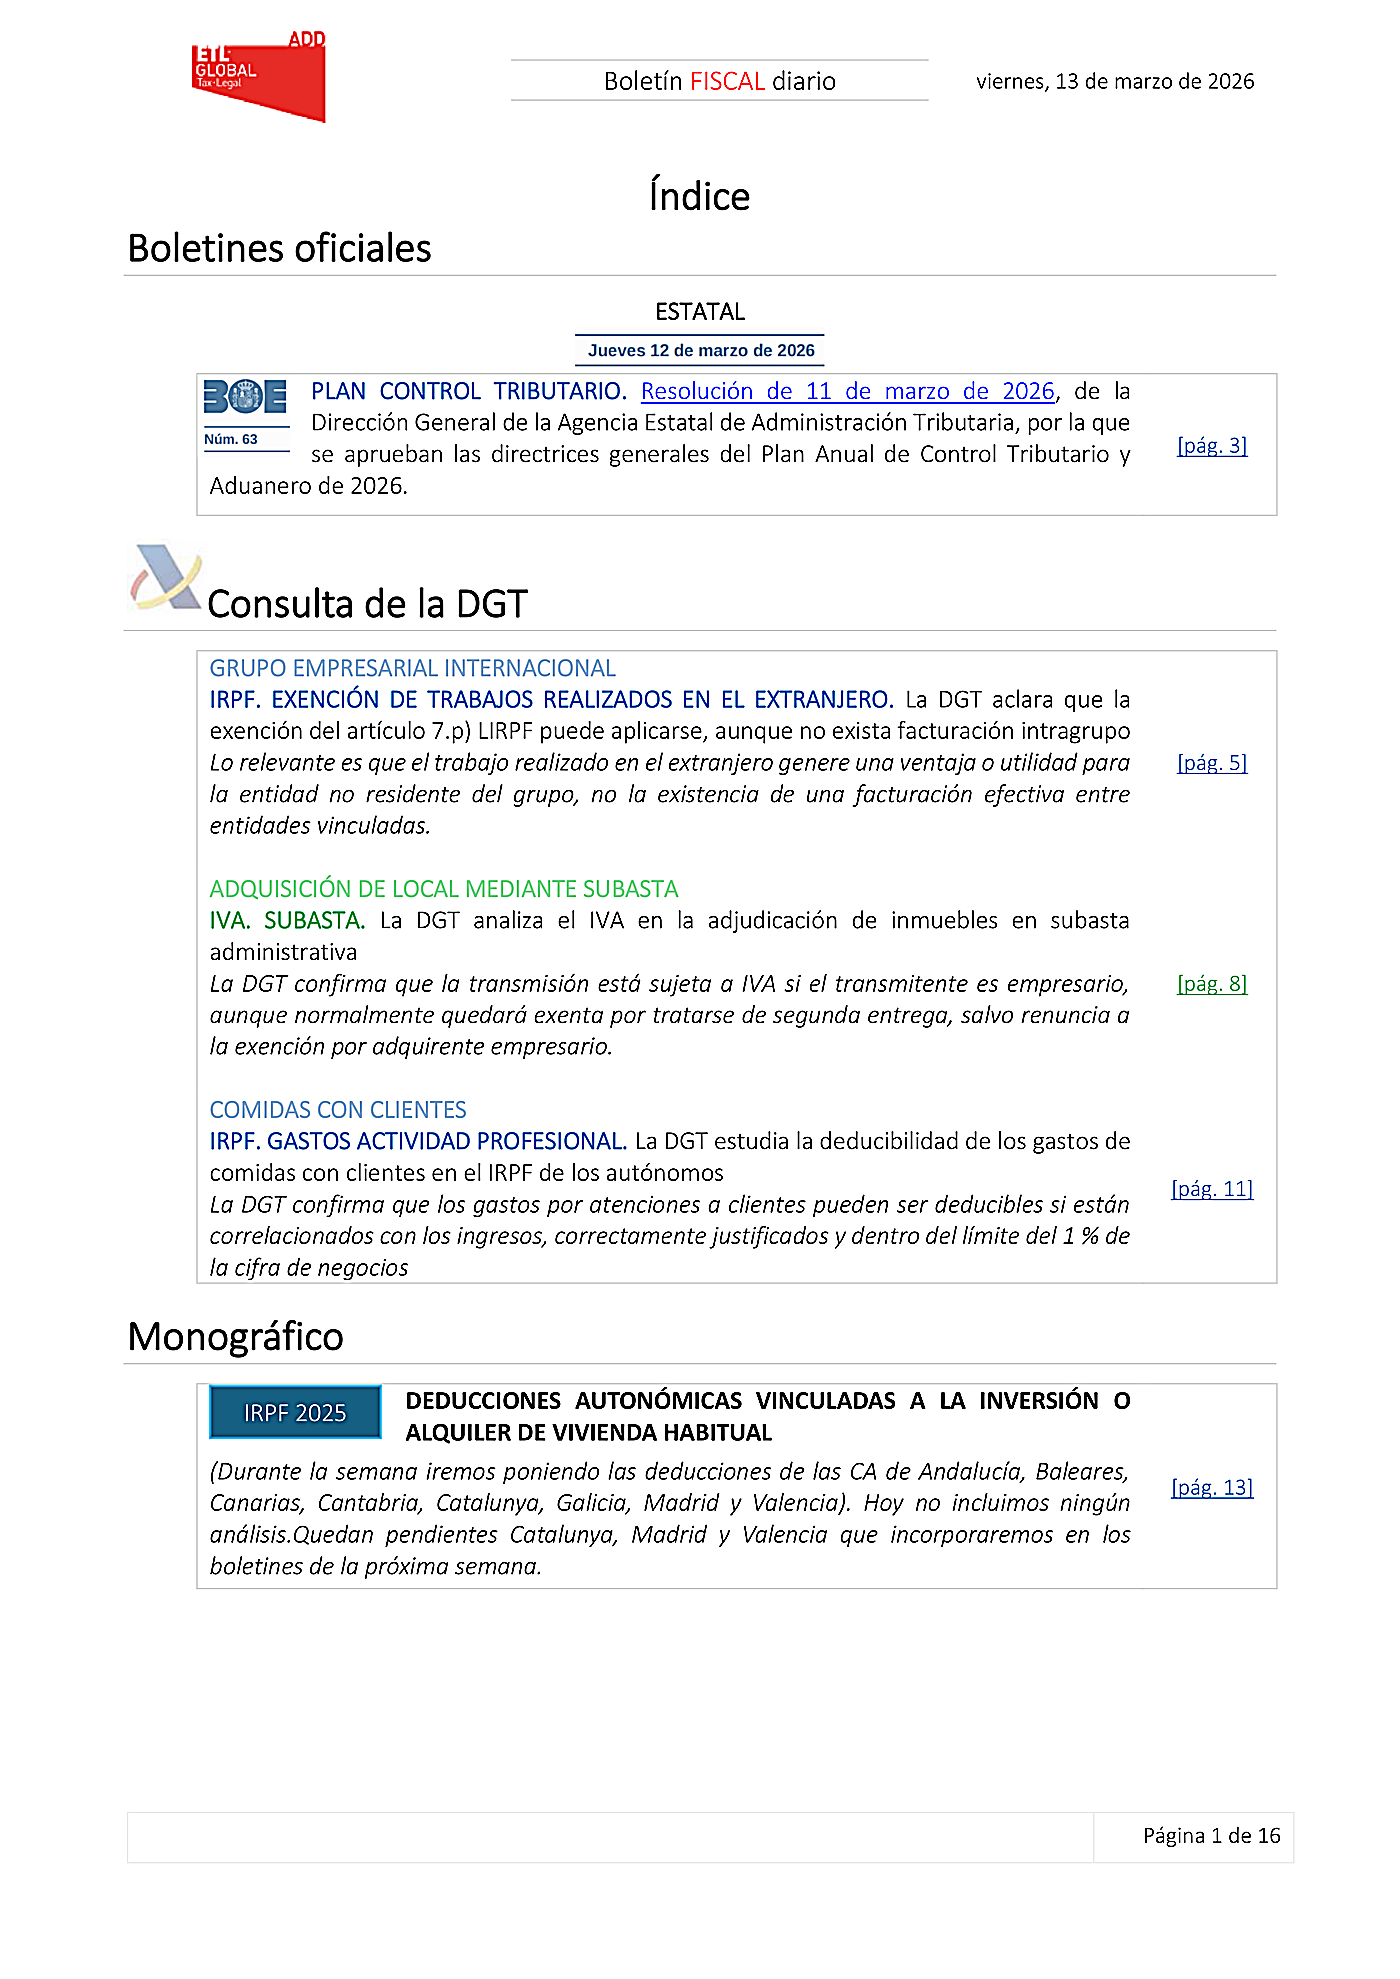This screenshot has height=1979, width=1400.
Task: Click COMIDAS CON CLIENTES title
Action: coord(338,1110)
